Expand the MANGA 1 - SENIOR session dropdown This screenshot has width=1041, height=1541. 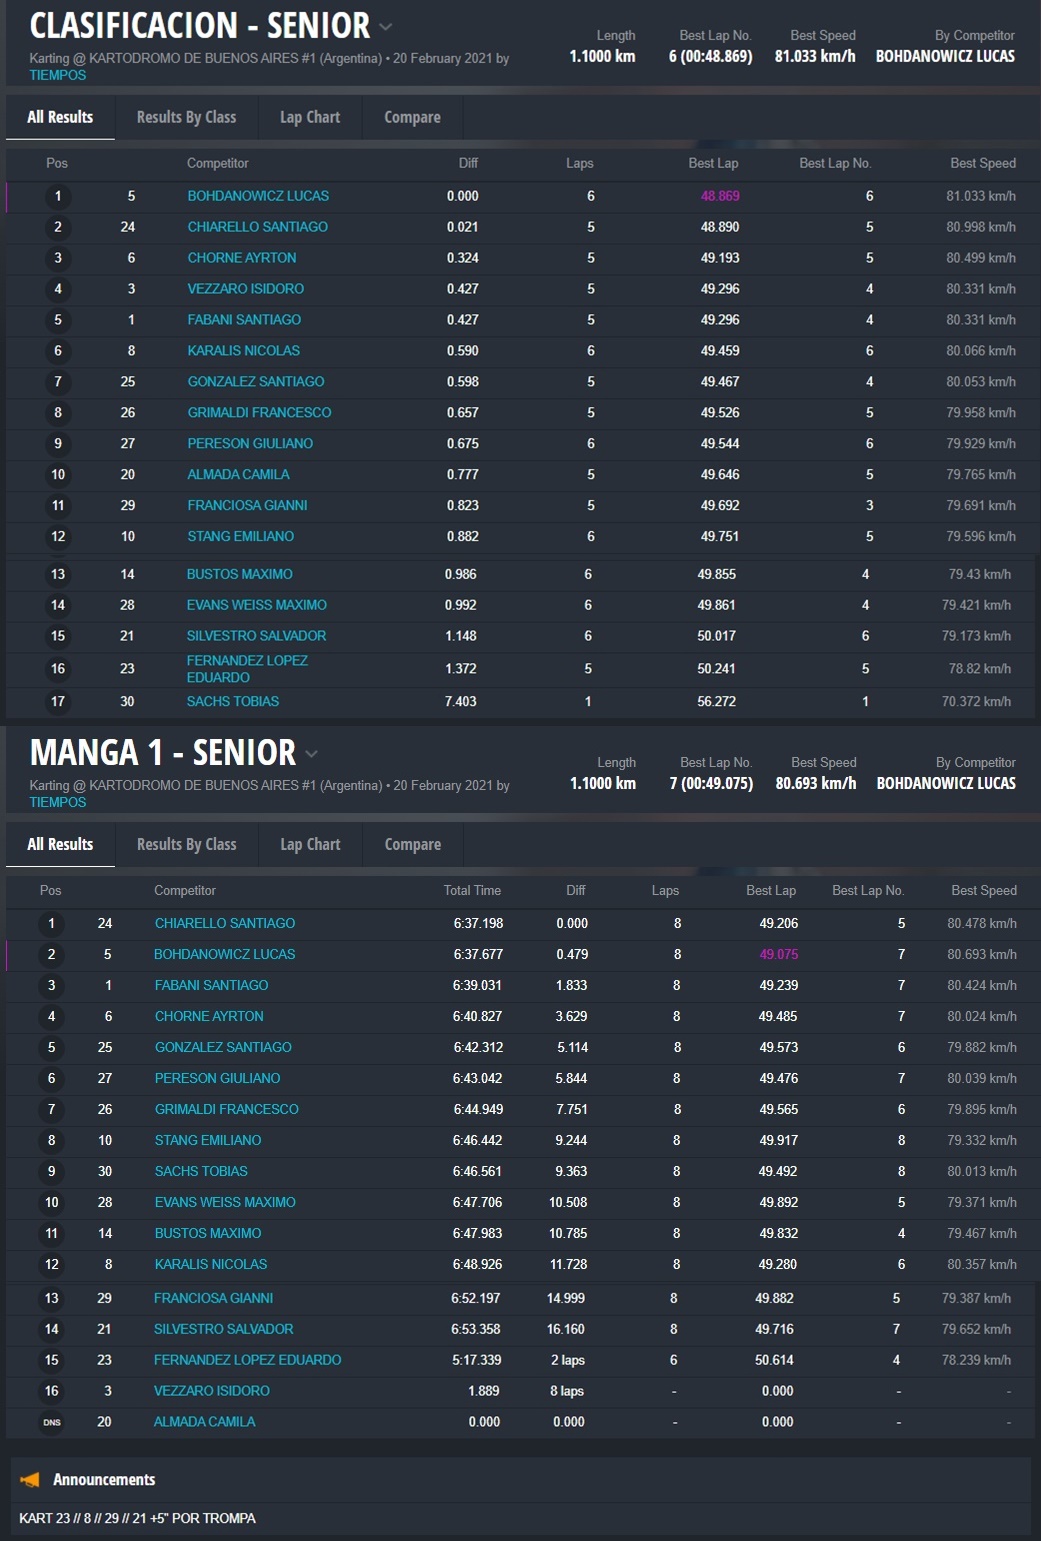[x=312, y=754]
